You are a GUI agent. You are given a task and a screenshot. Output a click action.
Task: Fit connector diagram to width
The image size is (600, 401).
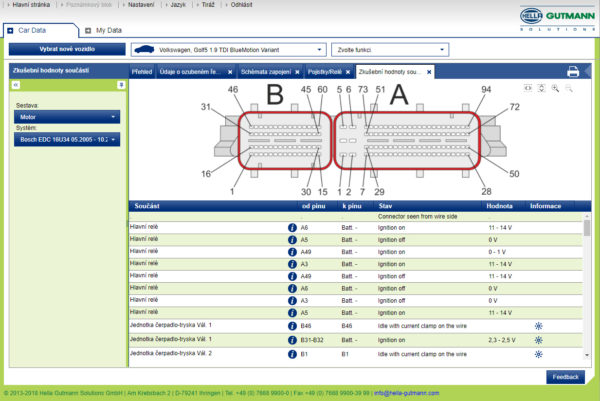(x=528, y=88)
